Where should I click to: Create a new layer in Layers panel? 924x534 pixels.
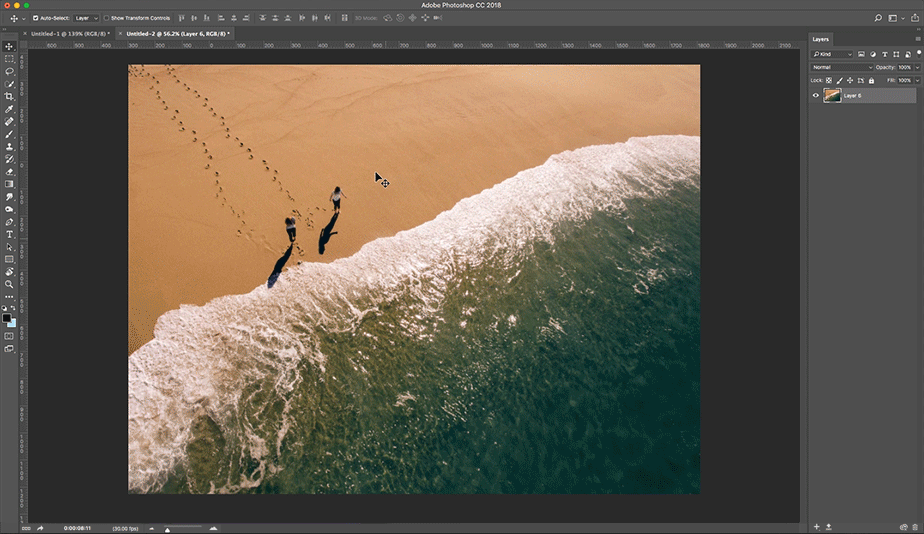click(816, 527)
